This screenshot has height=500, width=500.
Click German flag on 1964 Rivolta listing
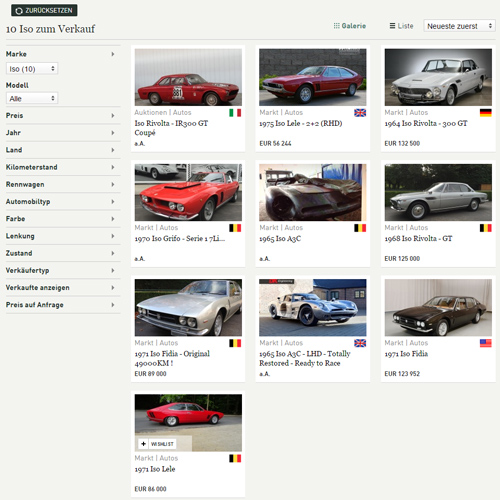pyautogui.click(x=486, y=113)
